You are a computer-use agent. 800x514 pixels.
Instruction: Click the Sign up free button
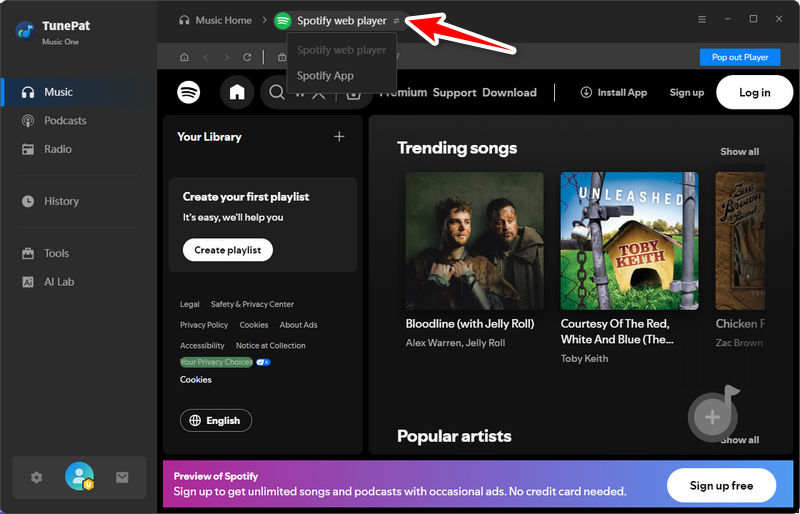[721, 485]
